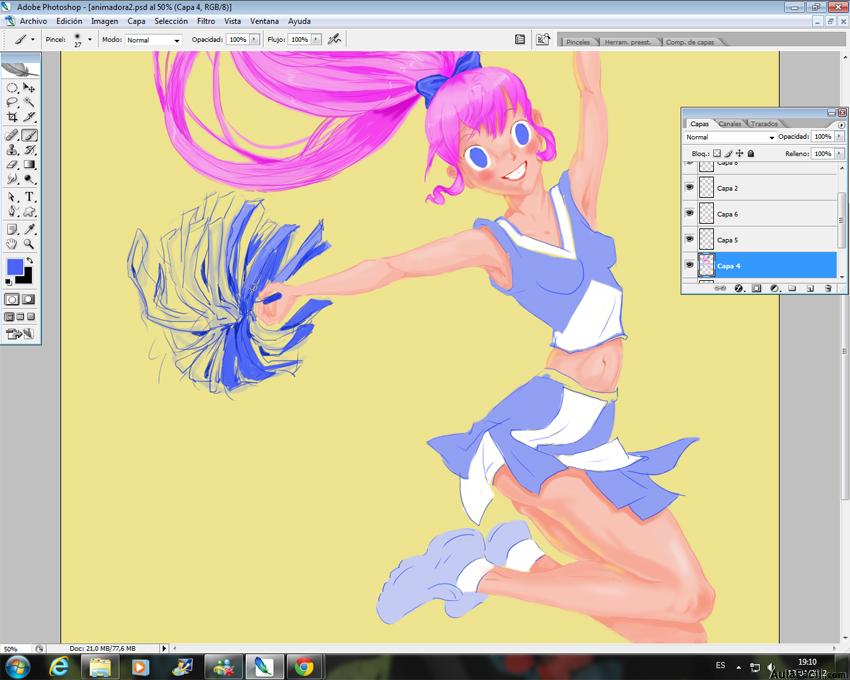Select the Pen tool
This screenshot has width=850, height=680.
click(12, 211)
